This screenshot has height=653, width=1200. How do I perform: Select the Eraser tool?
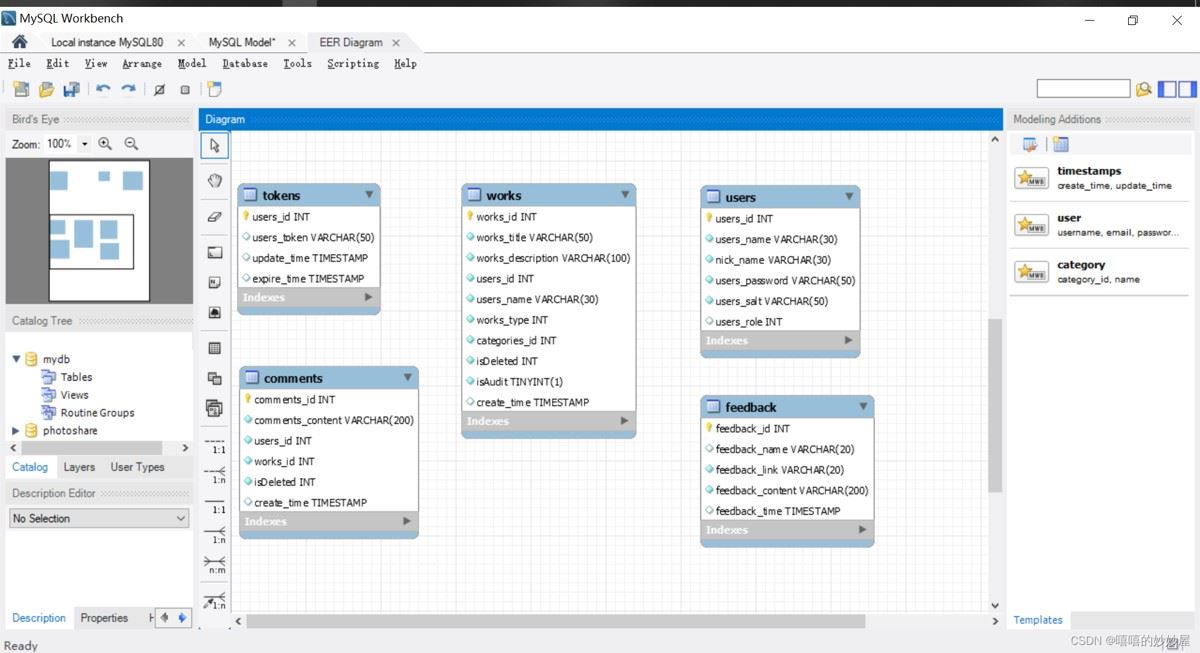pos(214,216)
